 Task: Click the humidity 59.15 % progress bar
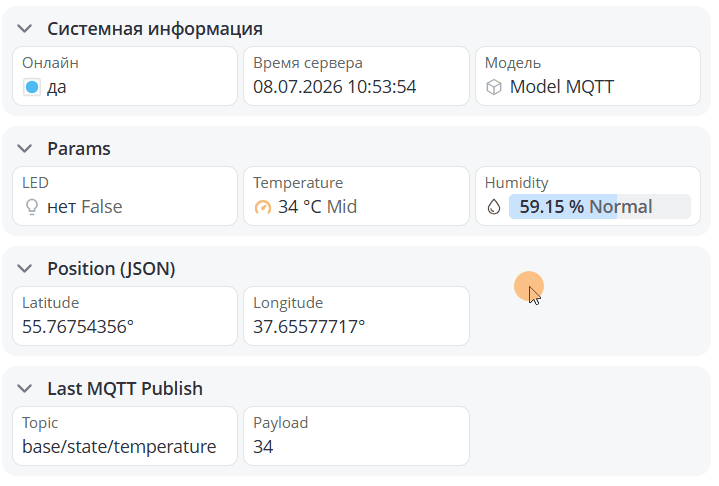pos(600,207)
